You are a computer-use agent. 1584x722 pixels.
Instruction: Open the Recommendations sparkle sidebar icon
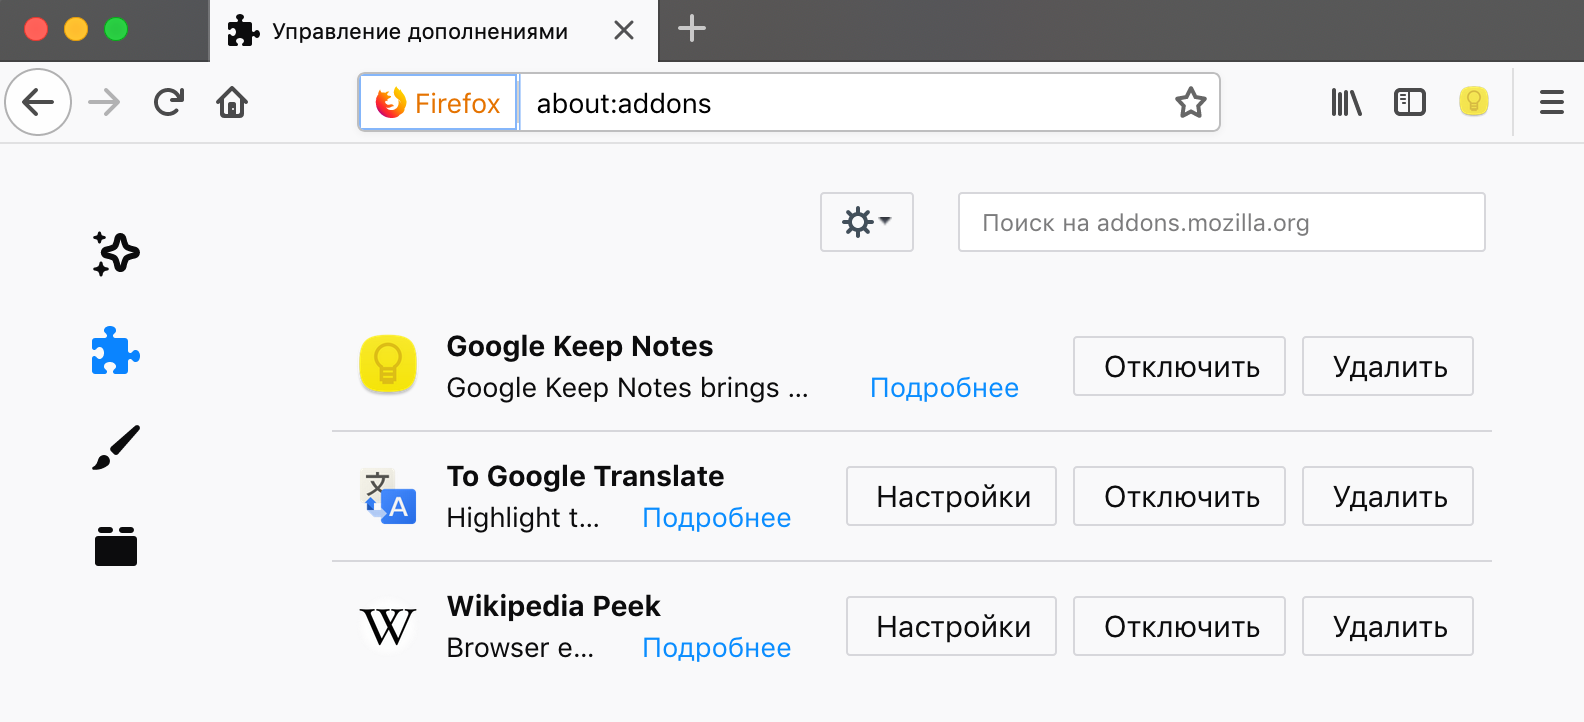pyautogui.click(x=116, y=254)
